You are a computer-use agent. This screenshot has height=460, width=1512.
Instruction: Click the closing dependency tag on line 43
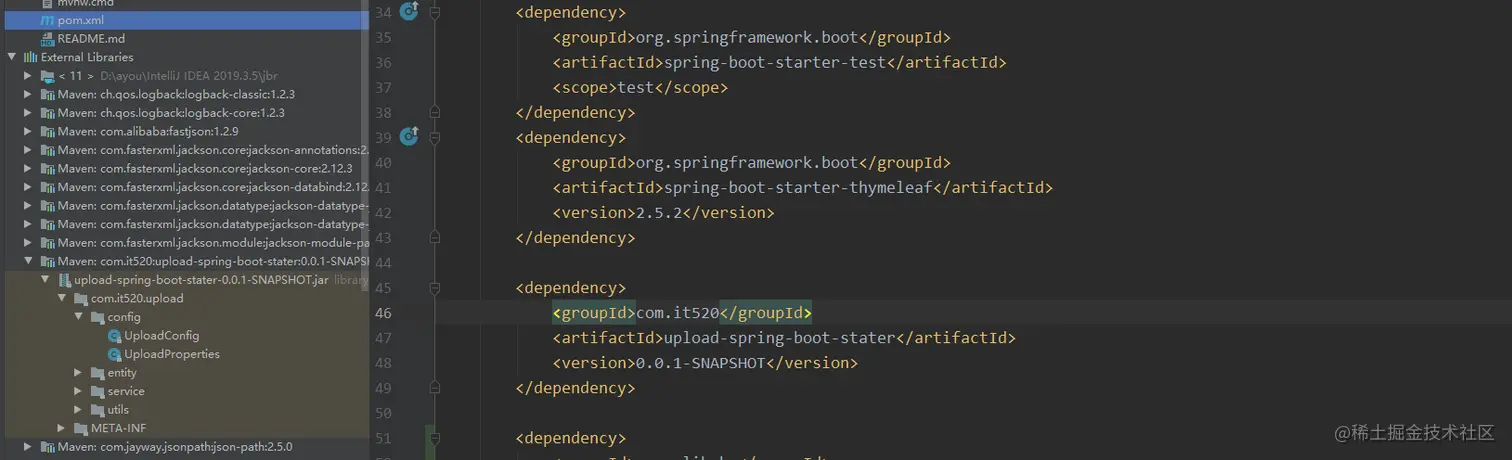point(575,238)
